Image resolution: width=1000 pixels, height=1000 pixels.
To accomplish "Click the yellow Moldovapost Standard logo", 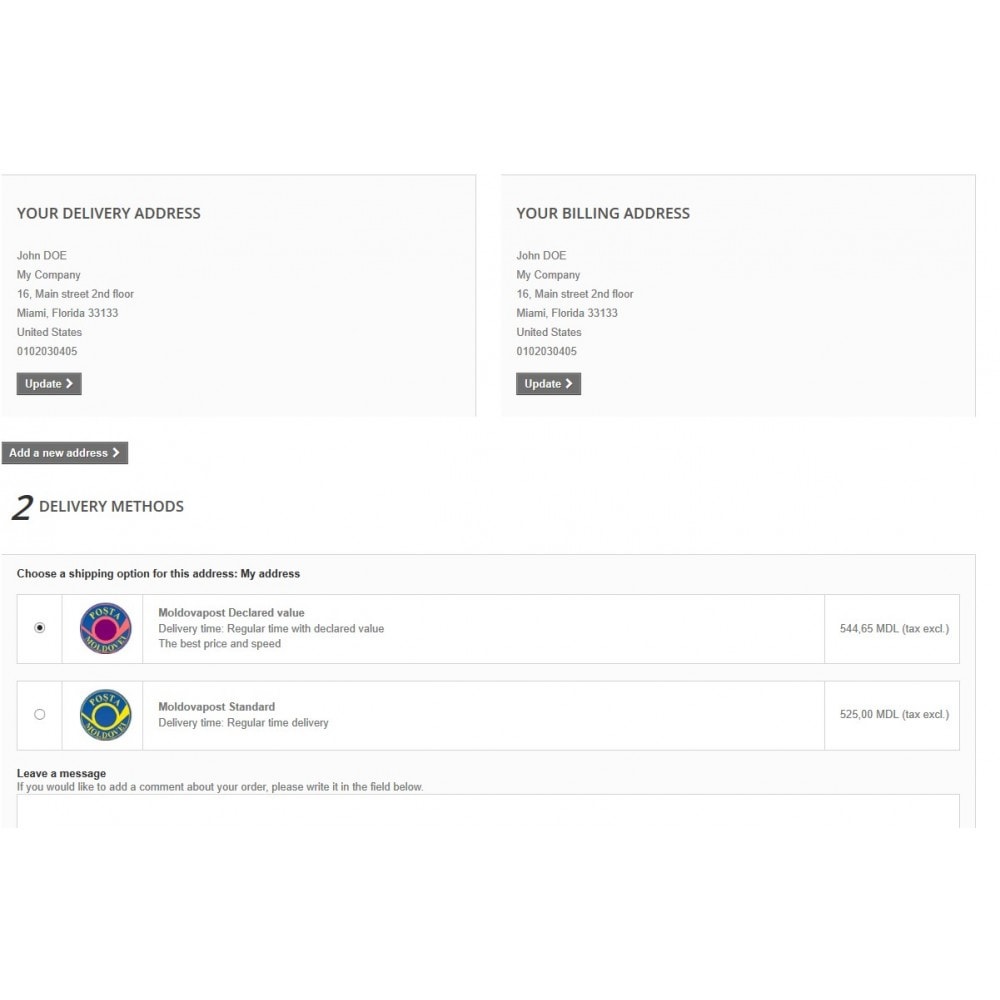I will point(105,715).
